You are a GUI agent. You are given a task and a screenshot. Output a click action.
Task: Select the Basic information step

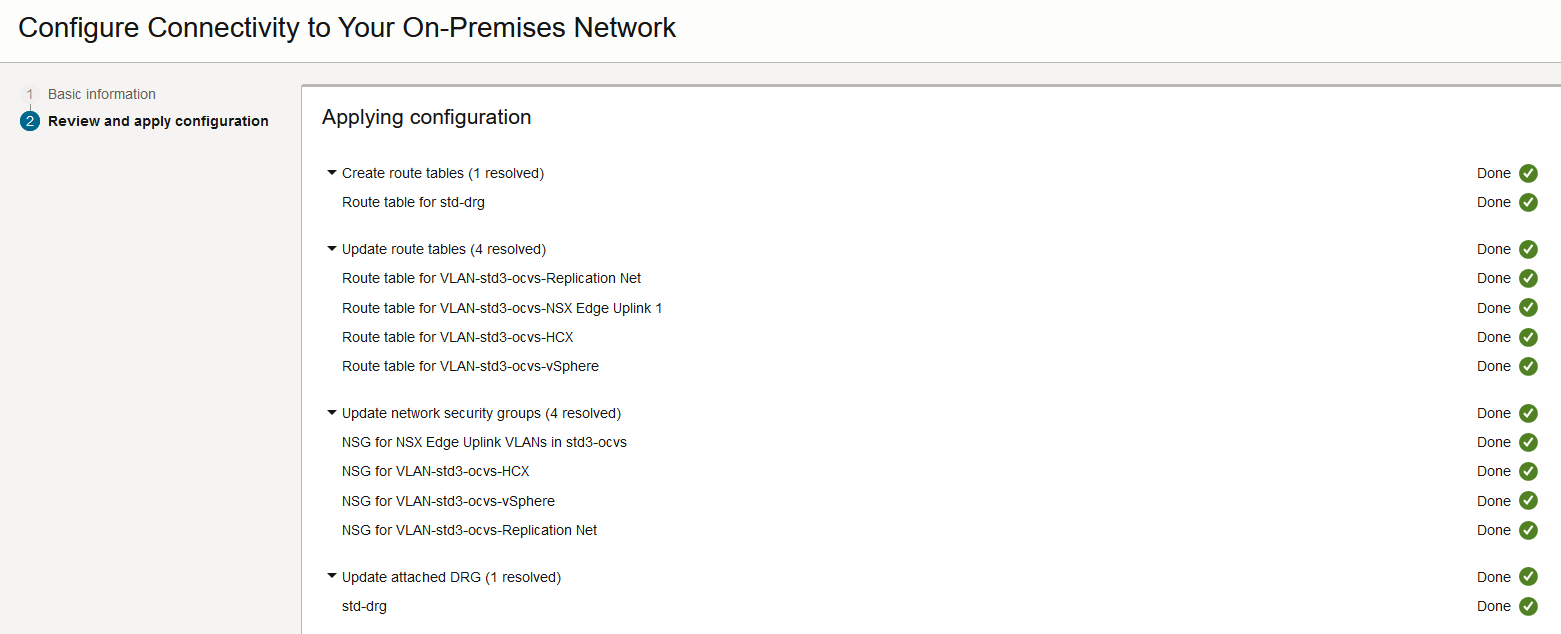point(101,93)
